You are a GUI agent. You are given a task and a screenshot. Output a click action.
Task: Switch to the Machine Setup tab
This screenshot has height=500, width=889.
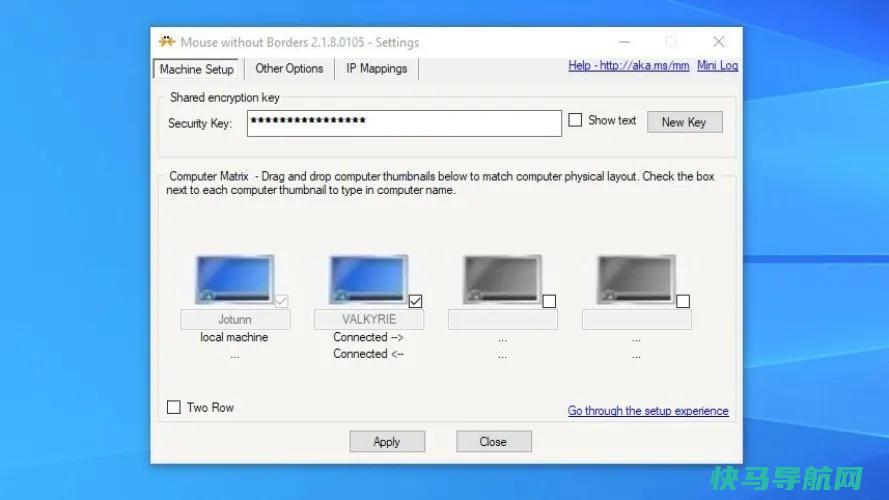197,69
